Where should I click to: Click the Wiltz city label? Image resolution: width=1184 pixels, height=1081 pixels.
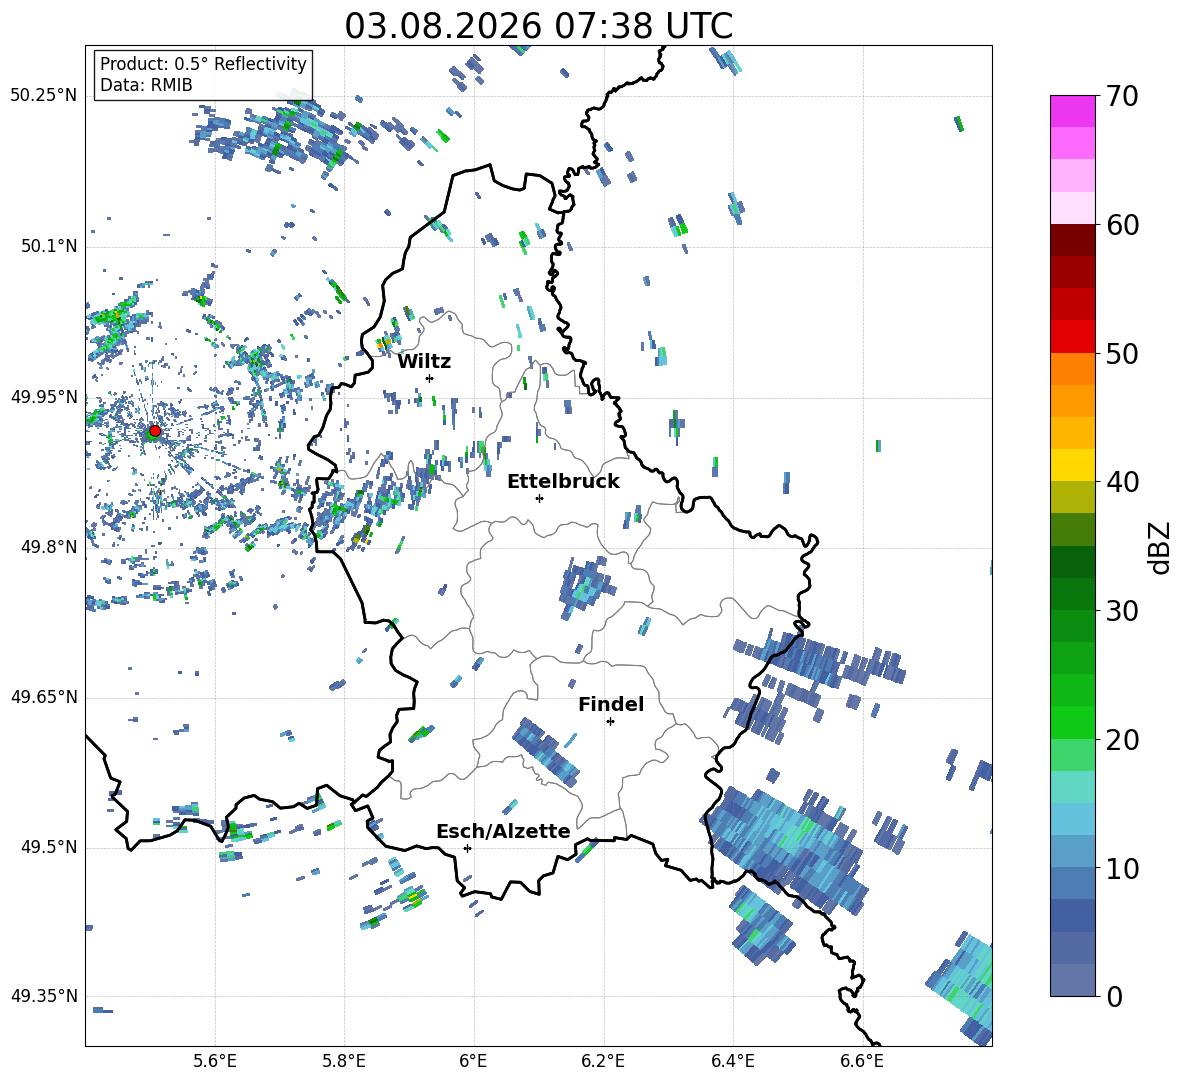(x=424, y=362)
